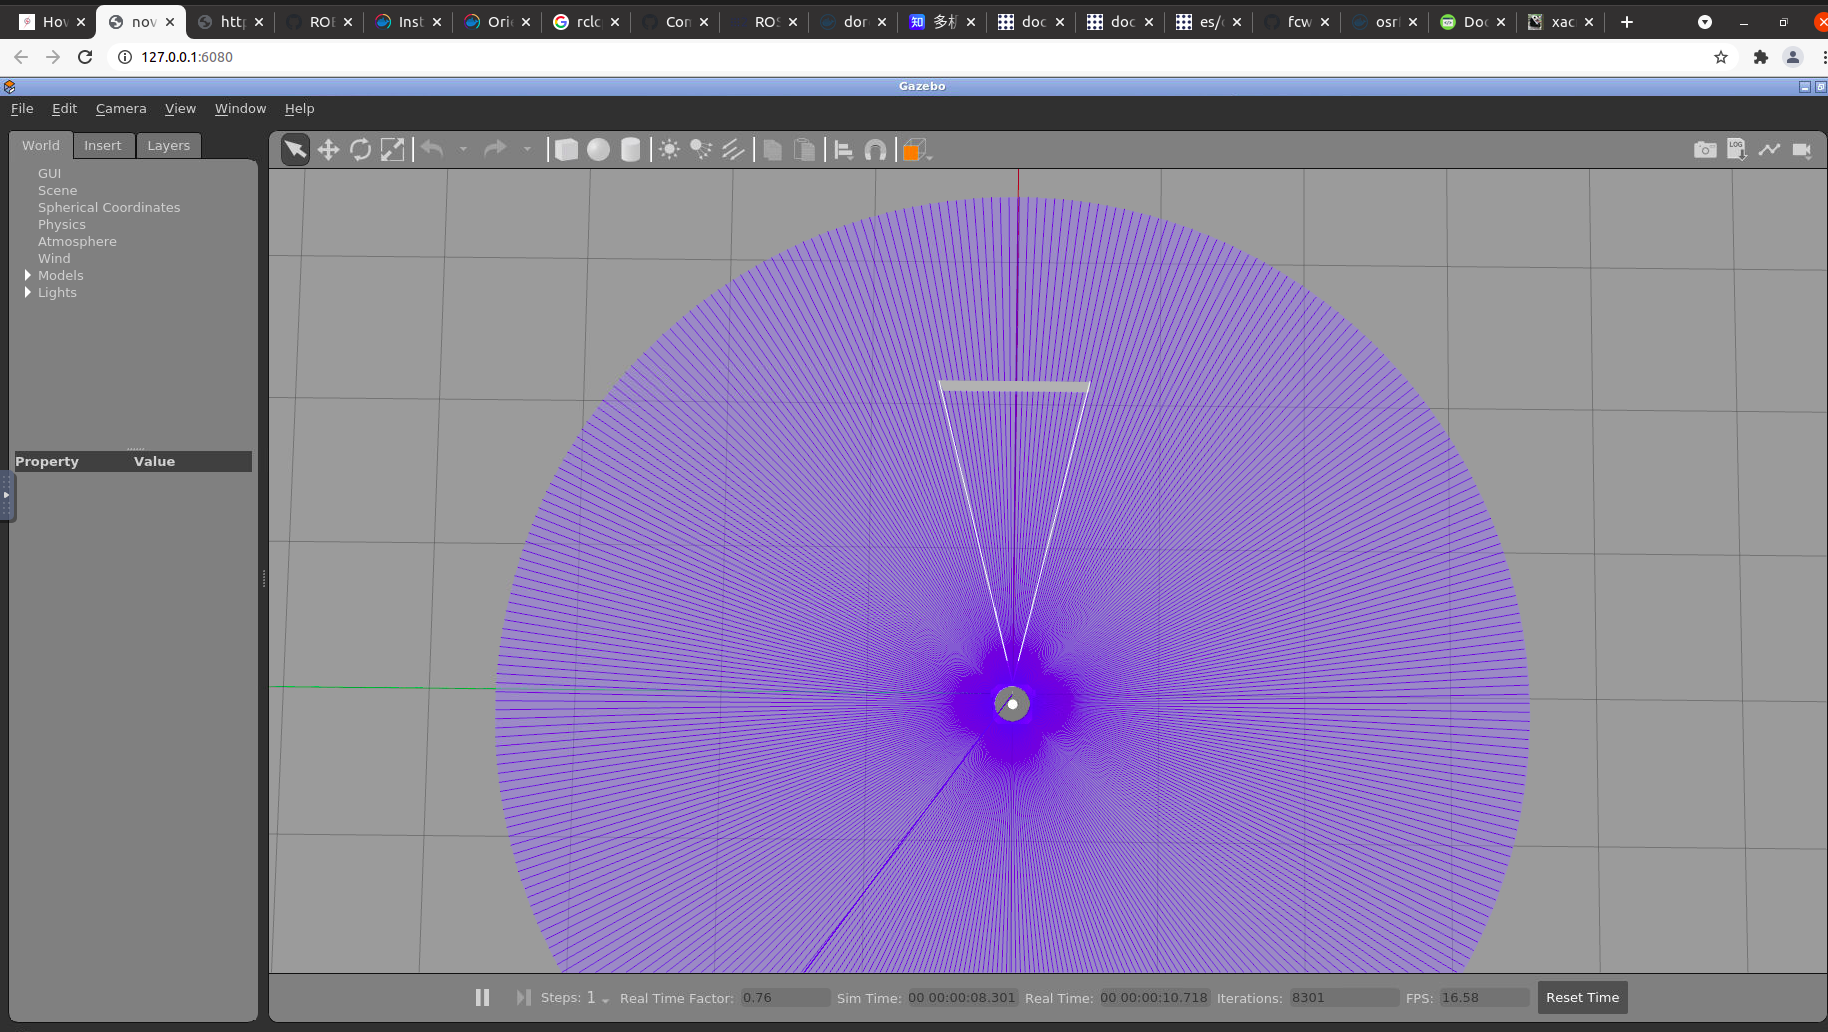This screenshot has width=1828, height=1032.
Task: Expand the Lights tree item
Action: pos(28,292)
